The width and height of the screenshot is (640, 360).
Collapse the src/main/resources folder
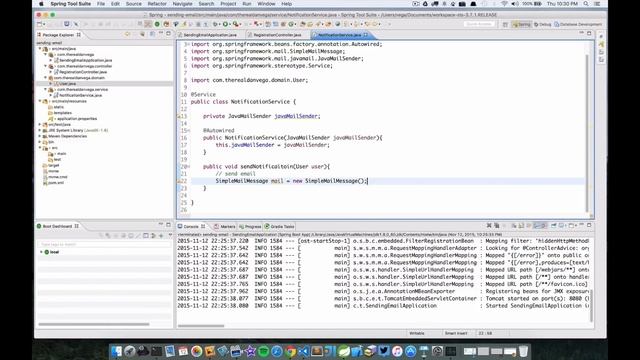40,101
